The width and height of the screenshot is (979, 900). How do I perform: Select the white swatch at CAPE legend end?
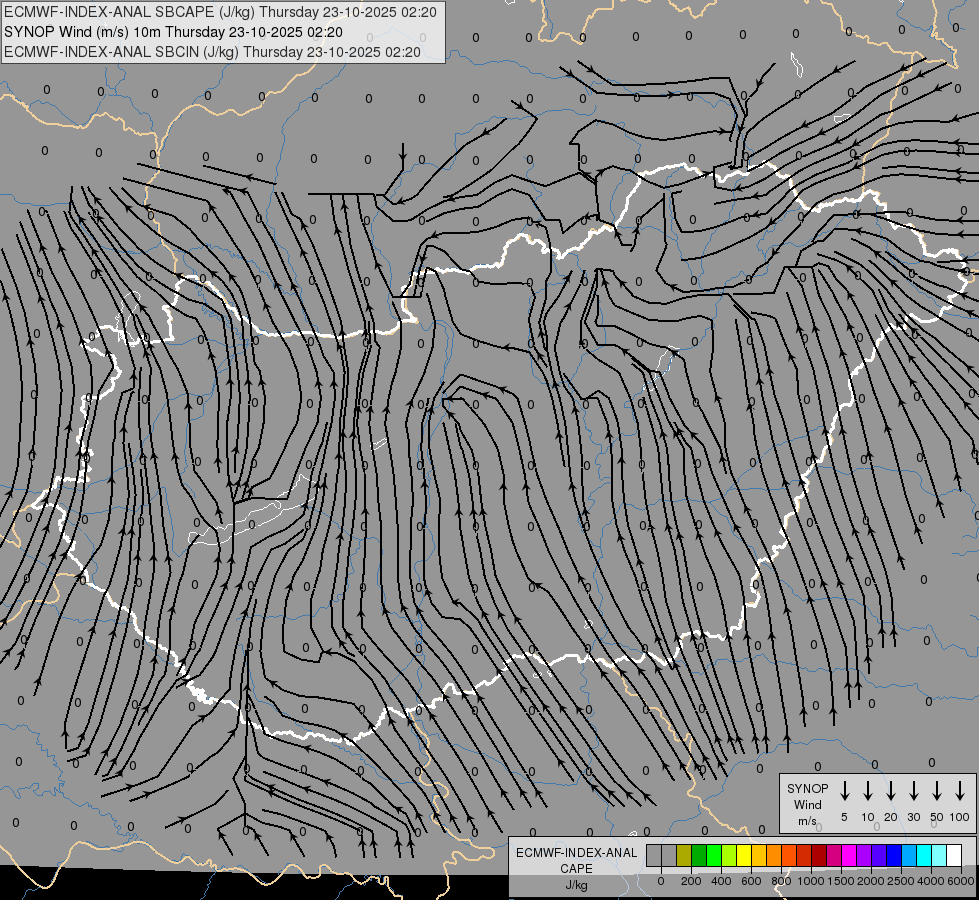click(954, 855)
